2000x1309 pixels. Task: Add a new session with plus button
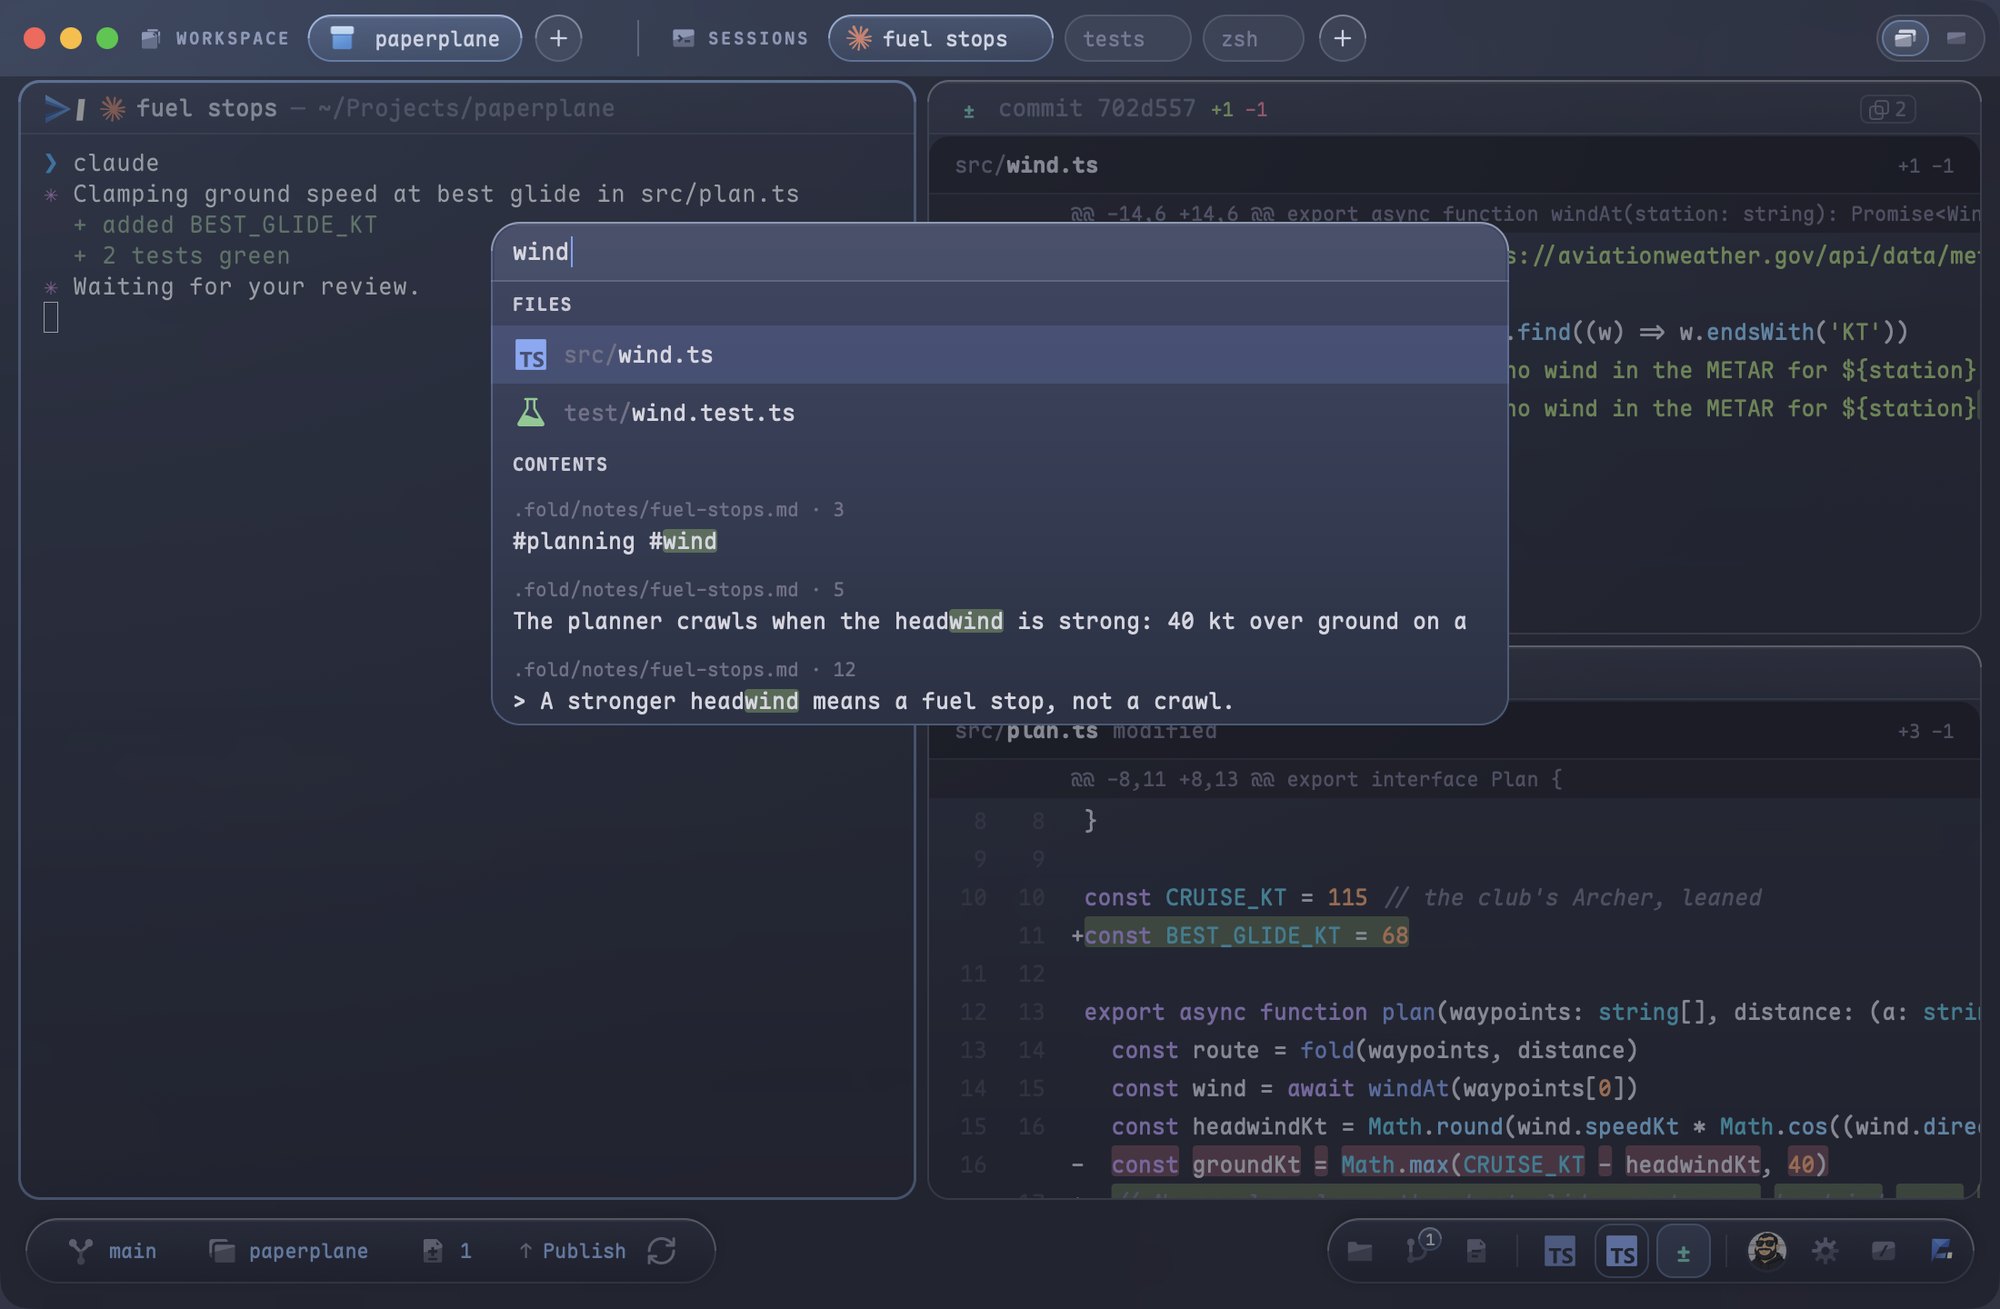[x=1342, y=38]
